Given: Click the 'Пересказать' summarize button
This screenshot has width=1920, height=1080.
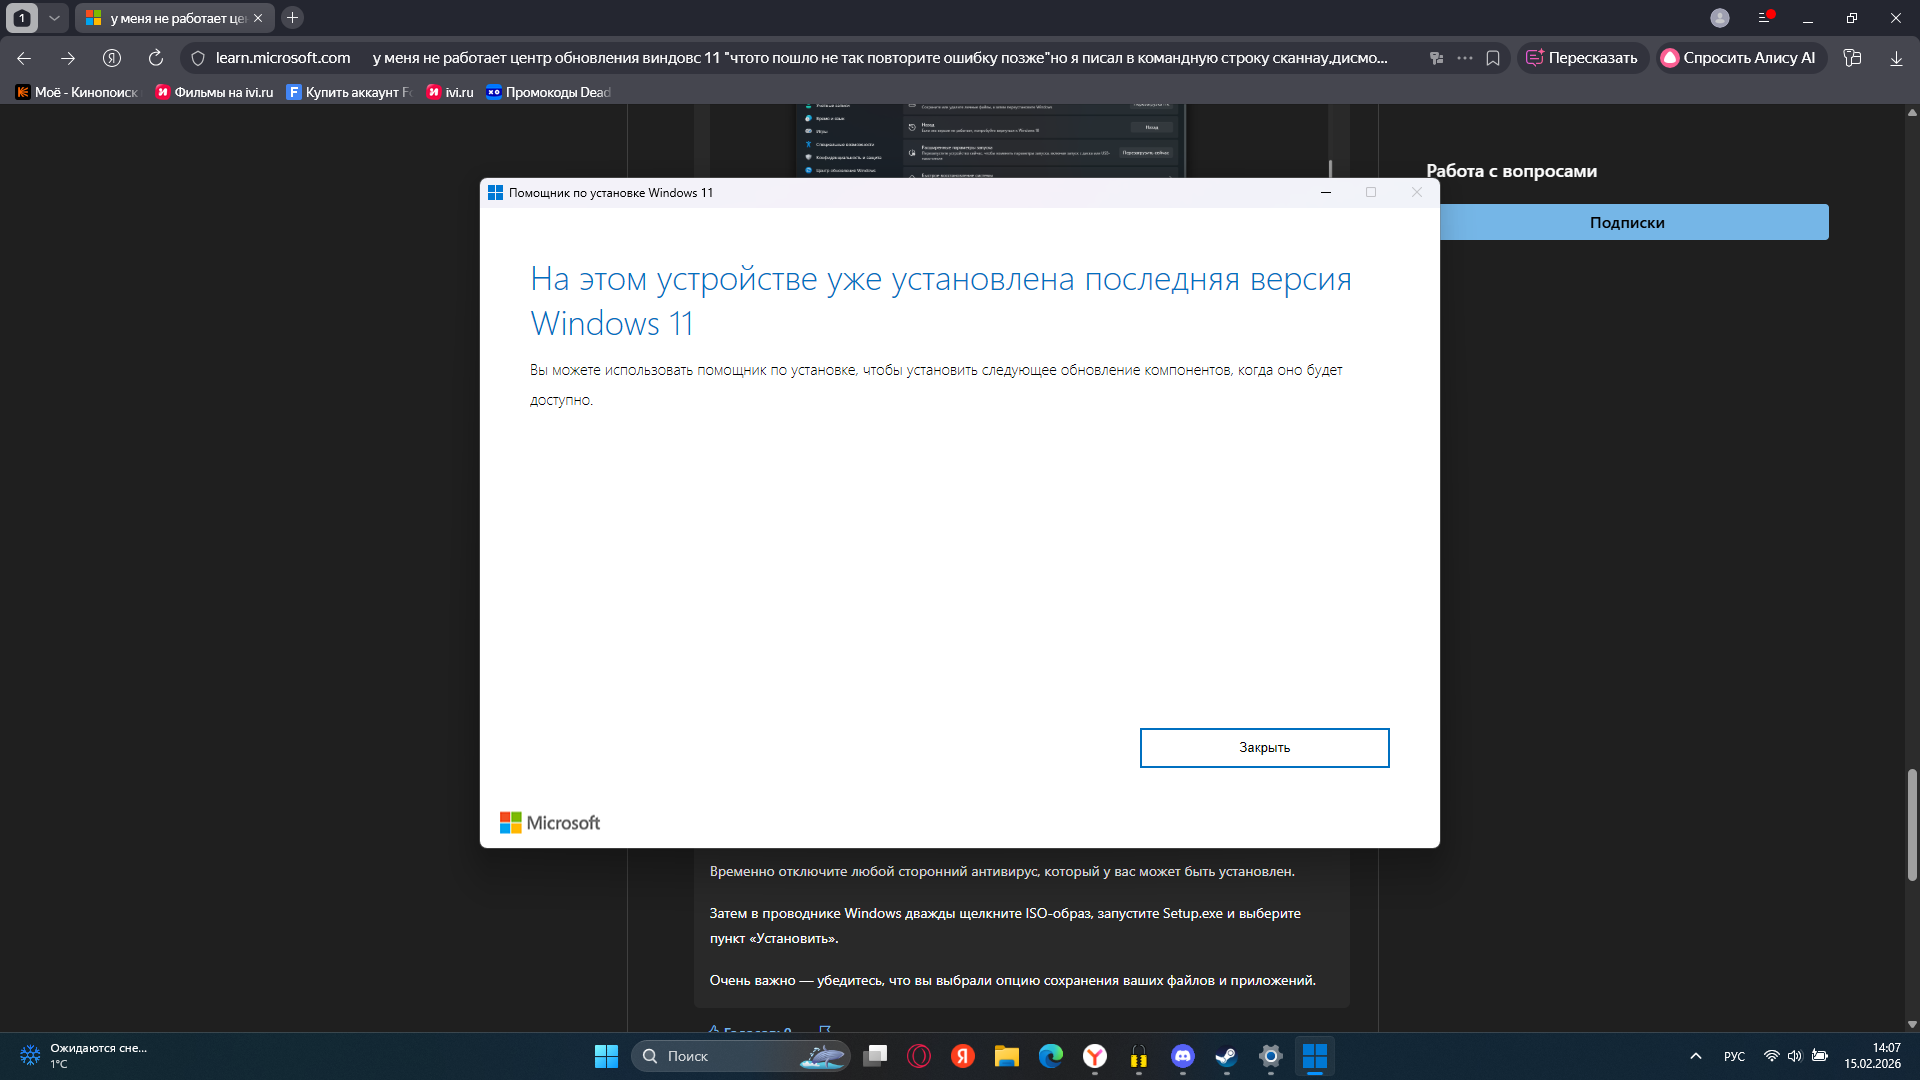Looking at the screenshot, I should tap(1582, 58).
